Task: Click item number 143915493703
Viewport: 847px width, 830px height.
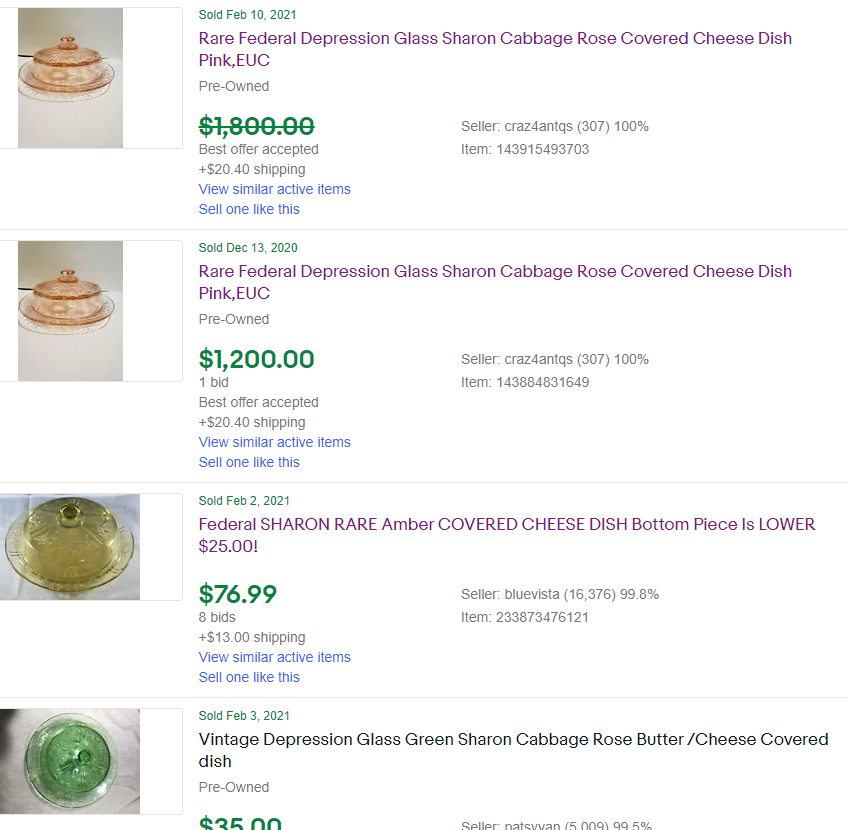Action: click(542, 149)
